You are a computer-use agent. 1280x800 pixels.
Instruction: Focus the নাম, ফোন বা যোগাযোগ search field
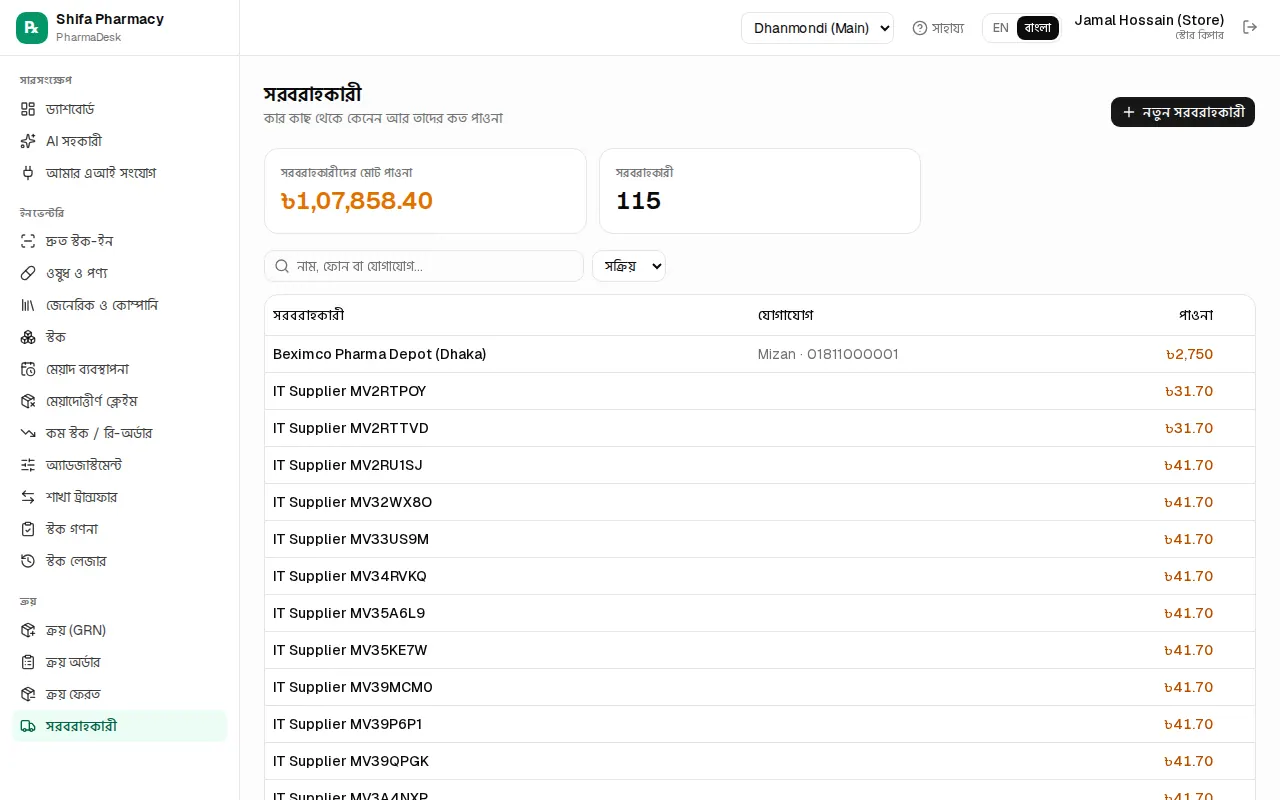click(424, 266)
